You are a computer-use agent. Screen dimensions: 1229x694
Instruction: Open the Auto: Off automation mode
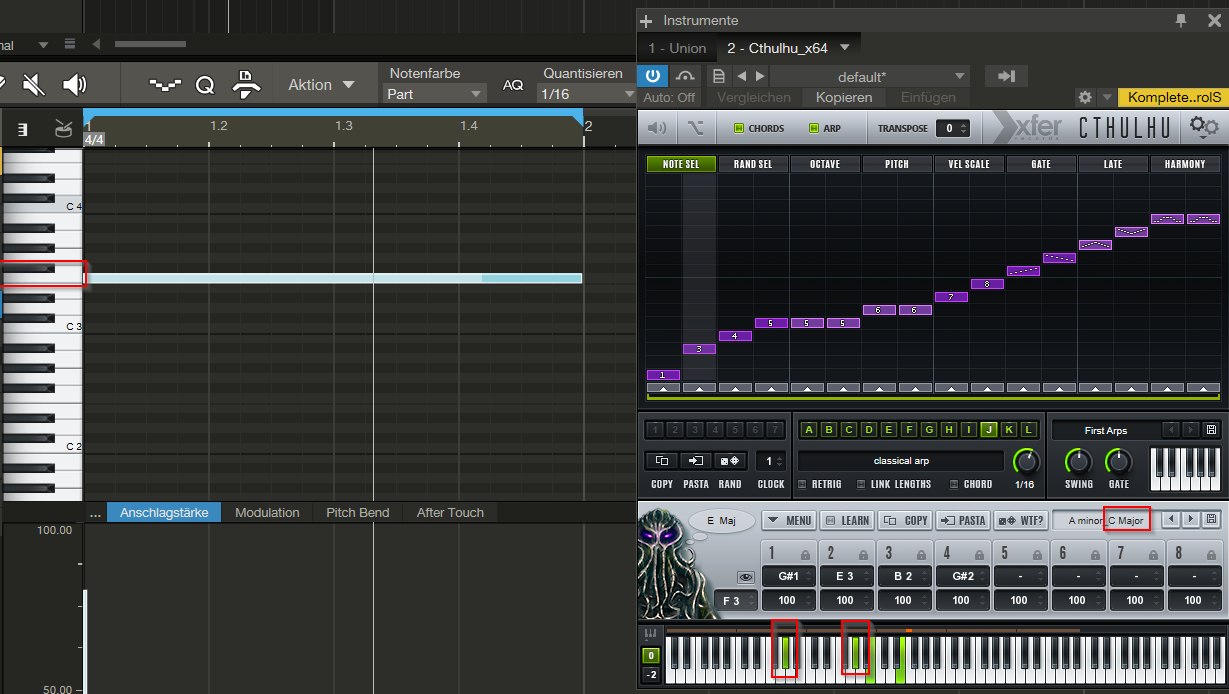click(x=669, y=98)
